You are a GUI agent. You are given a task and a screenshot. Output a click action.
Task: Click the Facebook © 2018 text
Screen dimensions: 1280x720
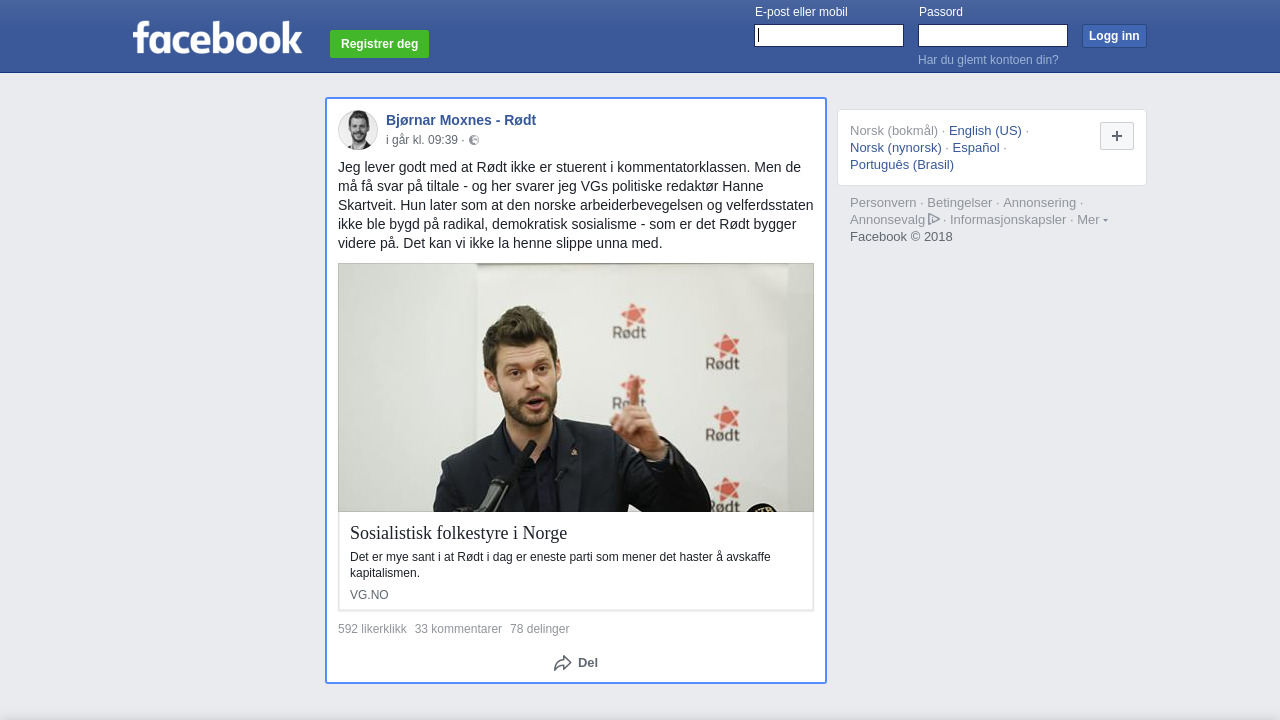[901, 237]
